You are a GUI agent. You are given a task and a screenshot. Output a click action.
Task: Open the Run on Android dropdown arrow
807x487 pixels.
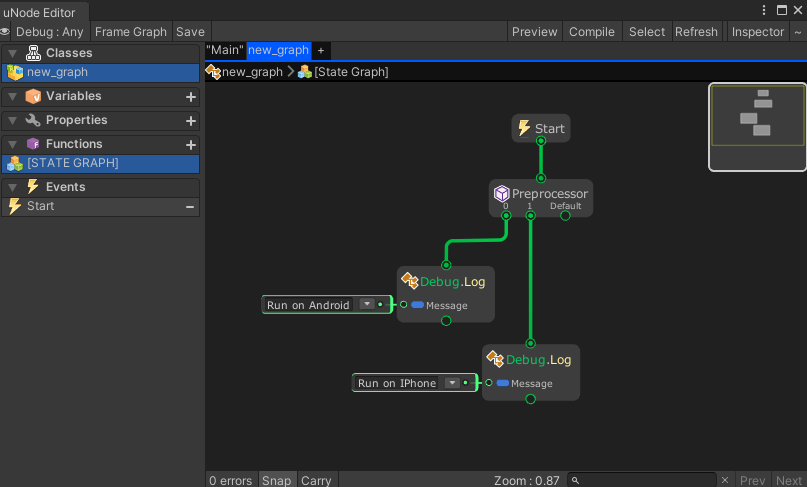pos(366,304)
